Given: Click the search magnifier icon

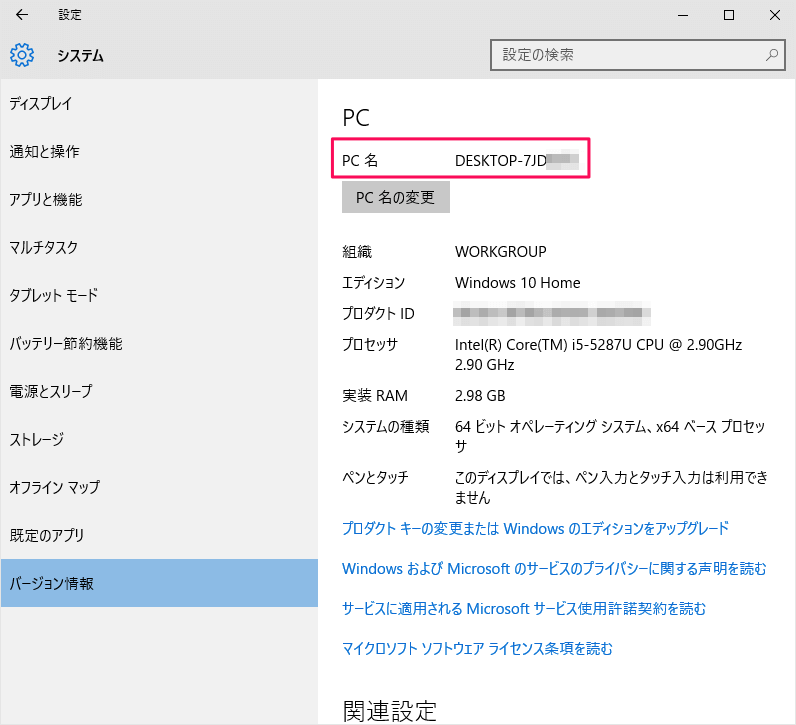Looking at the screenshot, I should [771, 55].
